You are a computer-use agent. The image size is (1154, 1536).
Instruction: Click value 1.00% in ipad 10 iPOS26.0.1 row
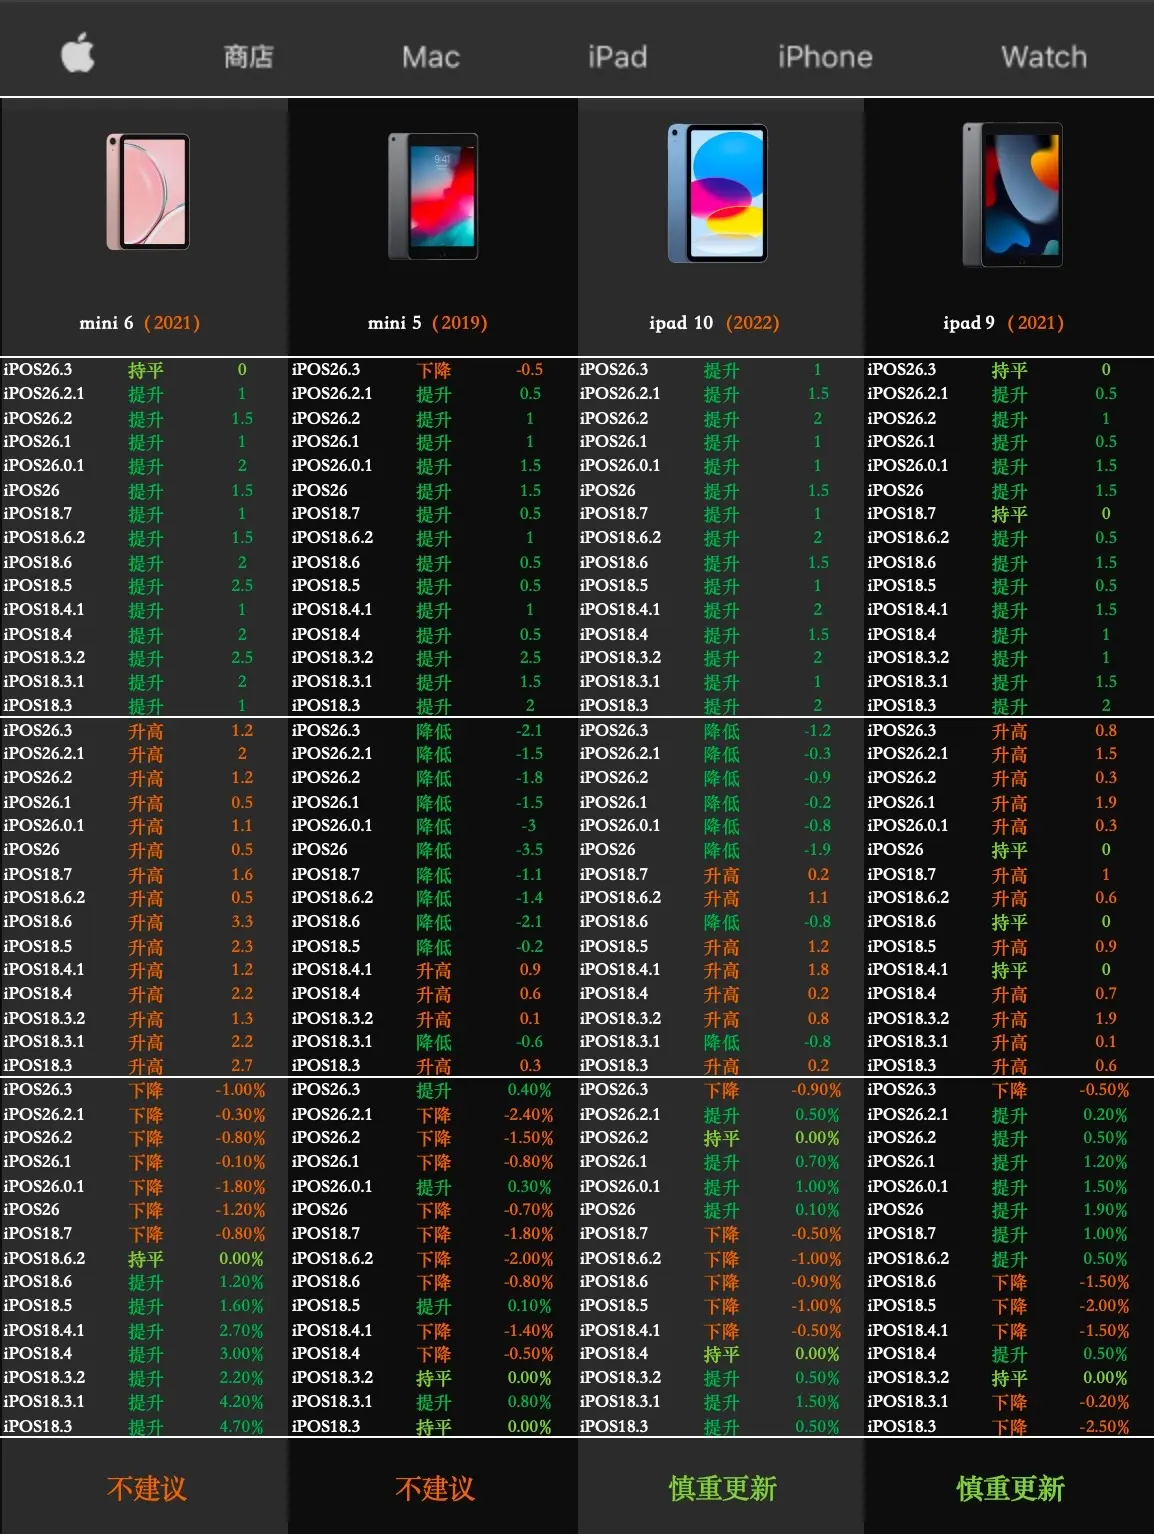point(817,1187)
